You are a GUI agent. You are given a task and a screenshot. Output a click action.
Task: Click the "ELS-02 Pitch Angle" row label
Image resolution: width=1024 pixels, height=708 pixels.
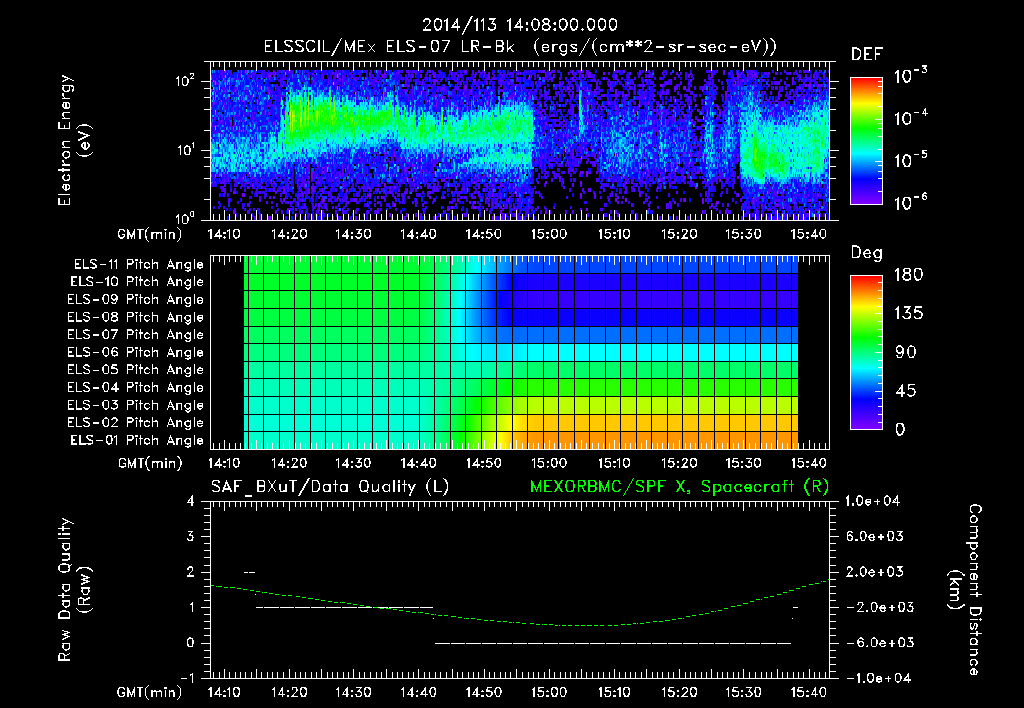(x=136, y=423)
